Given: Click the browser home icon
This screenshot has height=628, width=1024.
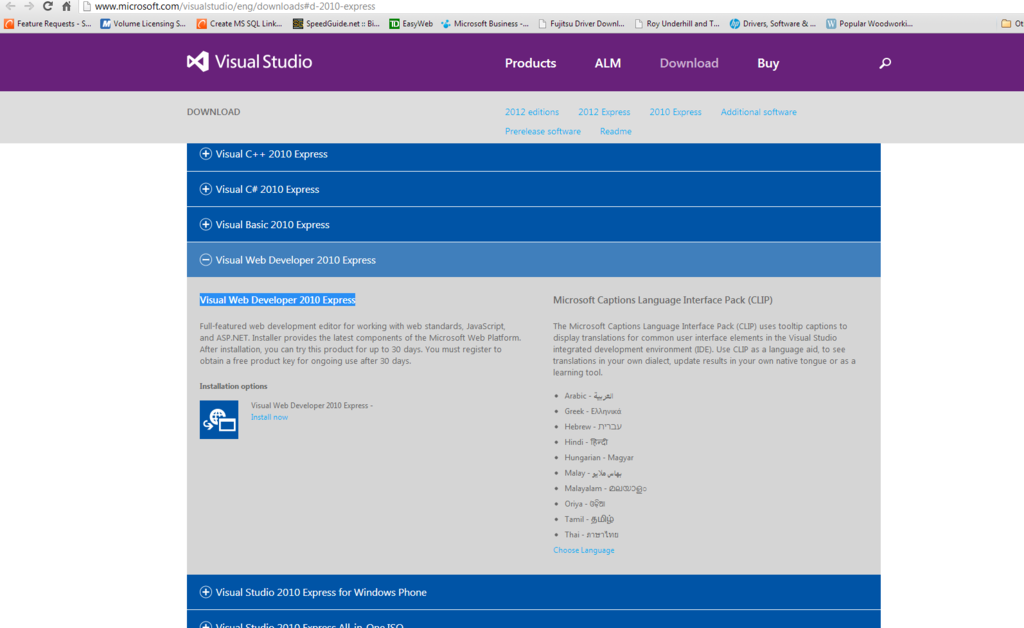Looking at the screenshot, I should point(66,5).
